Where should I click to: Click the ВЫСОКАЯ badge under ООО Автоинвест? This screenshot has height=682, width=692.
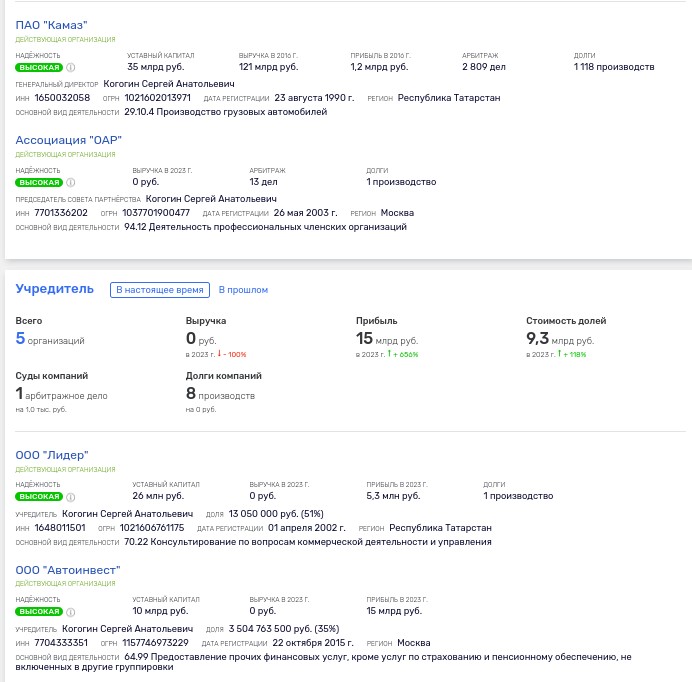point(39,611)
